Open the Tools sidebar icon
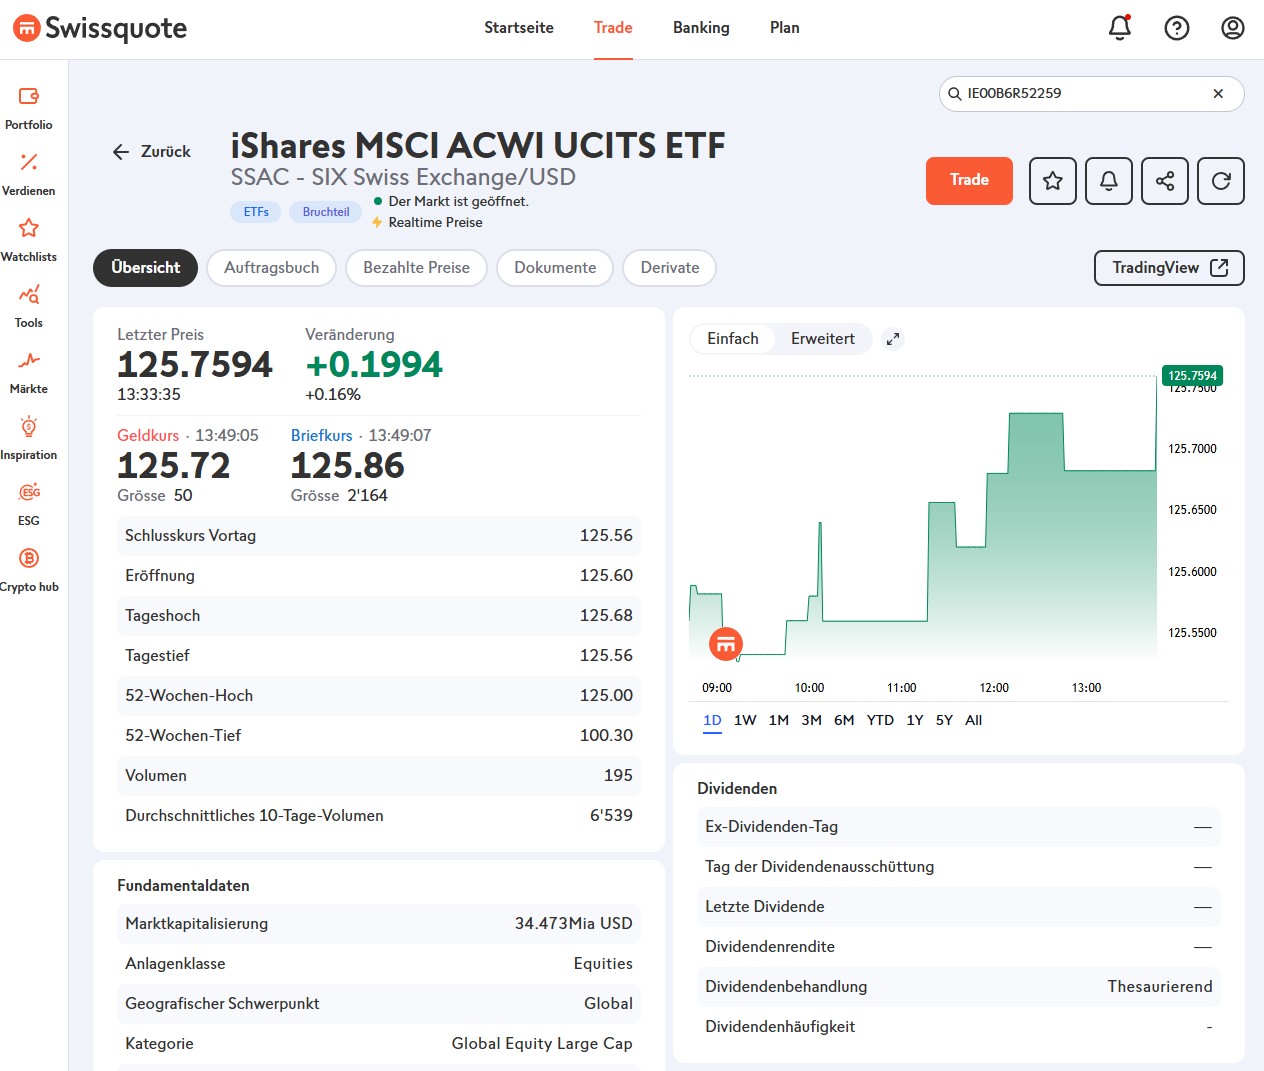This screenshot has height=1071, width=1264. [29, 294]
